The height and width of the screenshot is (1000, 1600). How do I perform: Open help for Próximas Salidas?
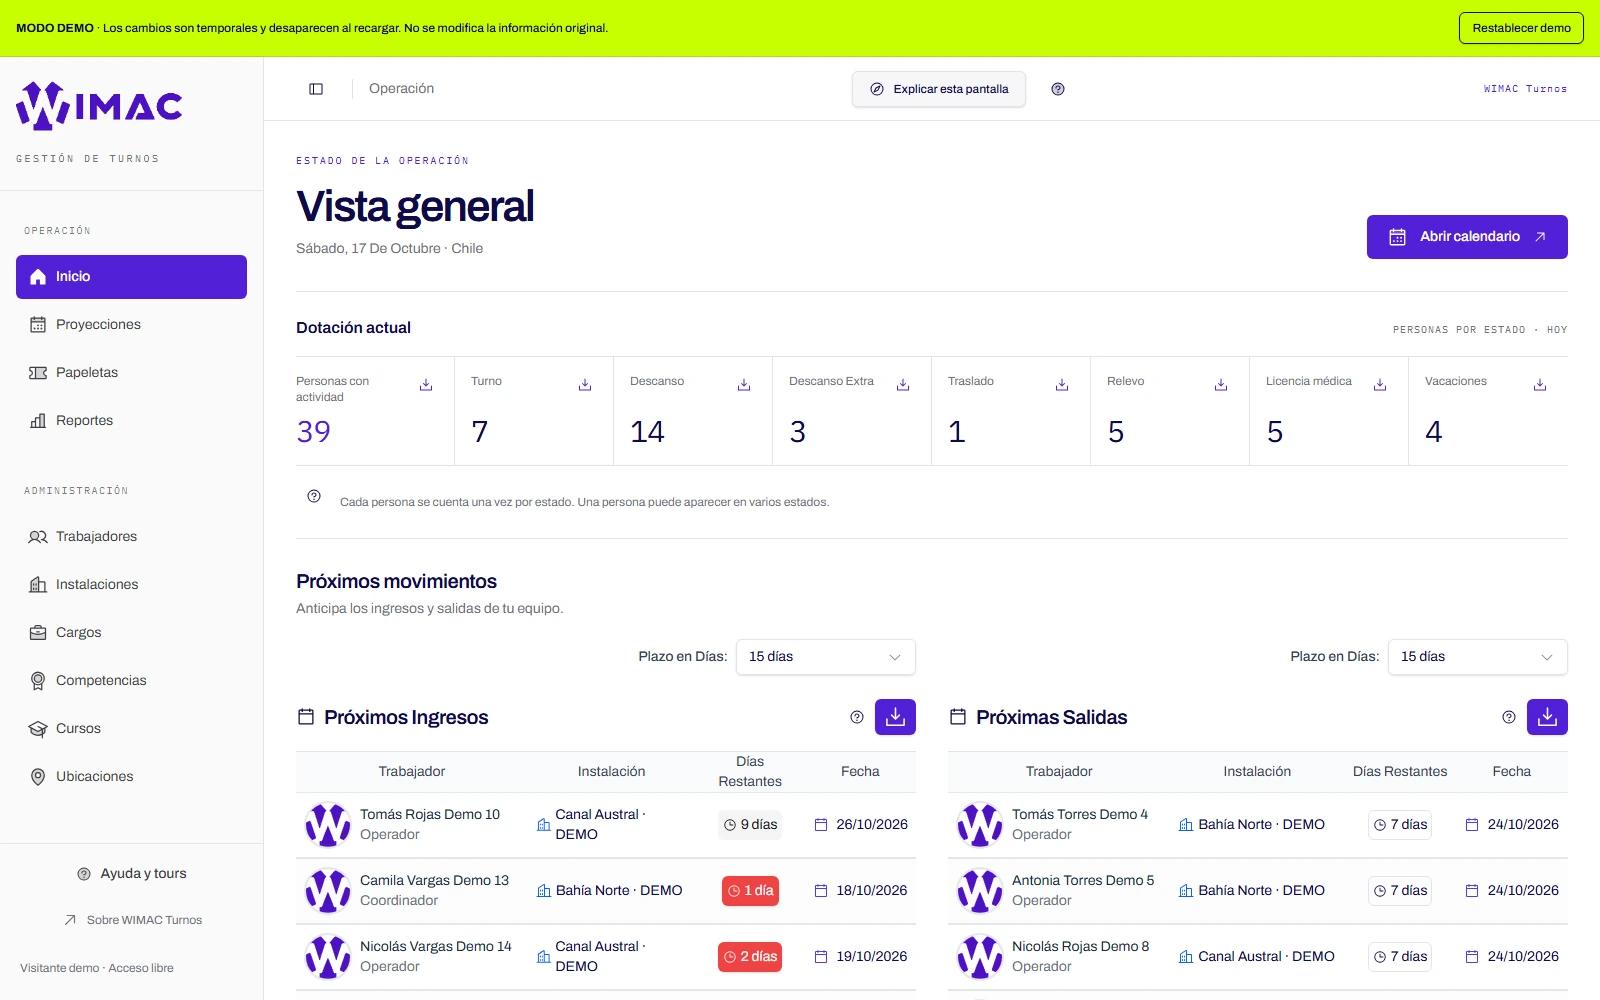1509,717
